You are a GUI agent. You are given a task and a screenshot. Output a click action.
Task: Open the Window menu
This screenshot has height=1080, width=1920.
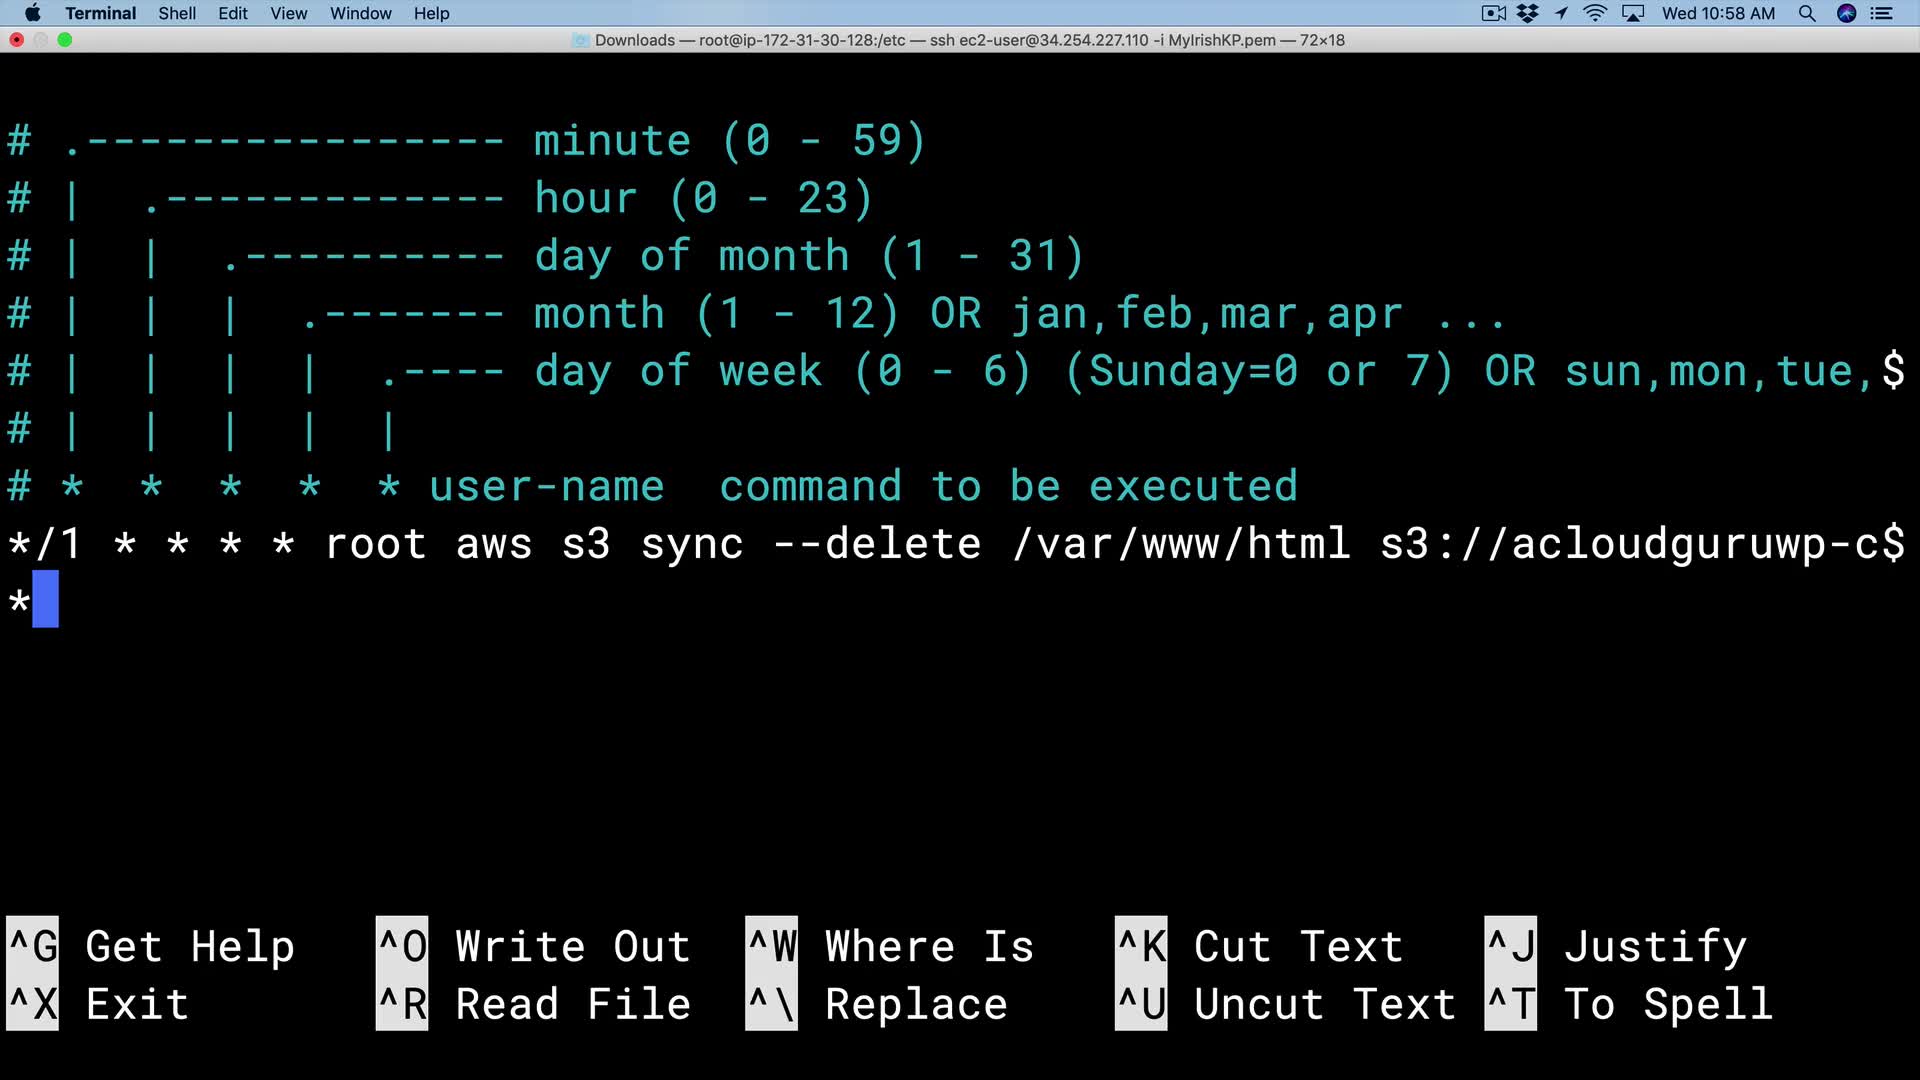pyautogui.click(x=360, y=13)
